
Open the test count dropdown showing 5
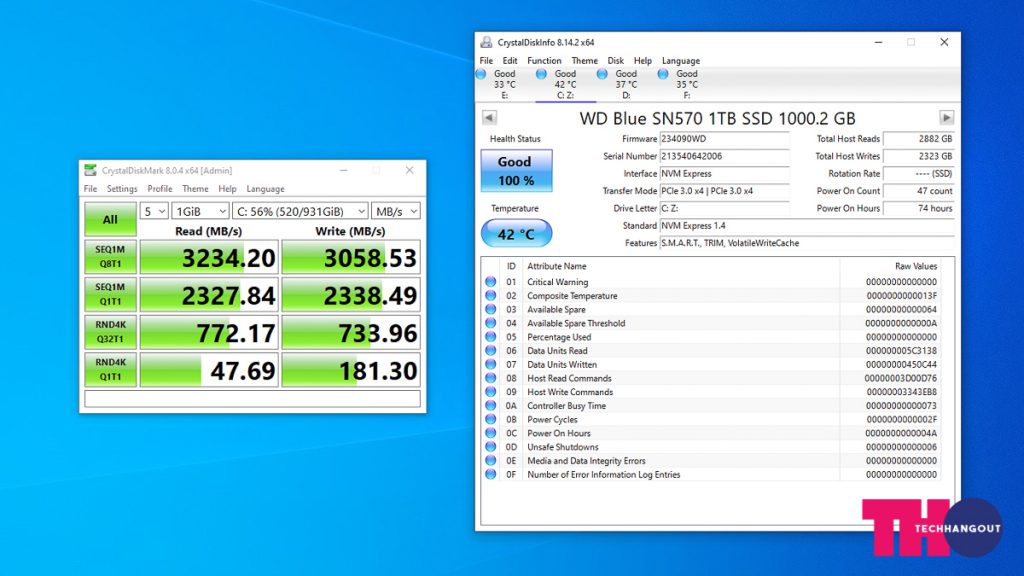tap(154, 211)
